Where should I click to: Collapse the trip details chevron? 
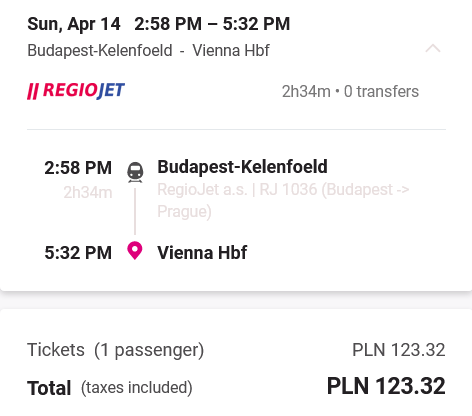pyautogui.click(x=433, y=49)
